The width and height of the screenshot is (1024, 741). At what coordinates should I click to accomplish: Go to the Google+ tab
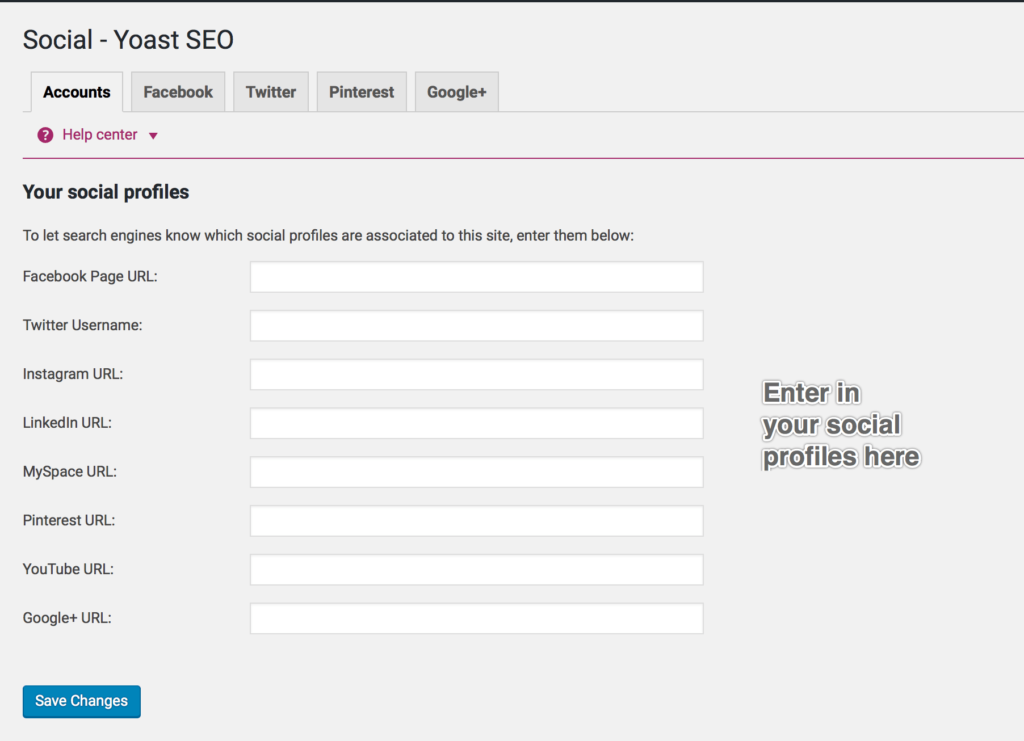pos(456,92)
